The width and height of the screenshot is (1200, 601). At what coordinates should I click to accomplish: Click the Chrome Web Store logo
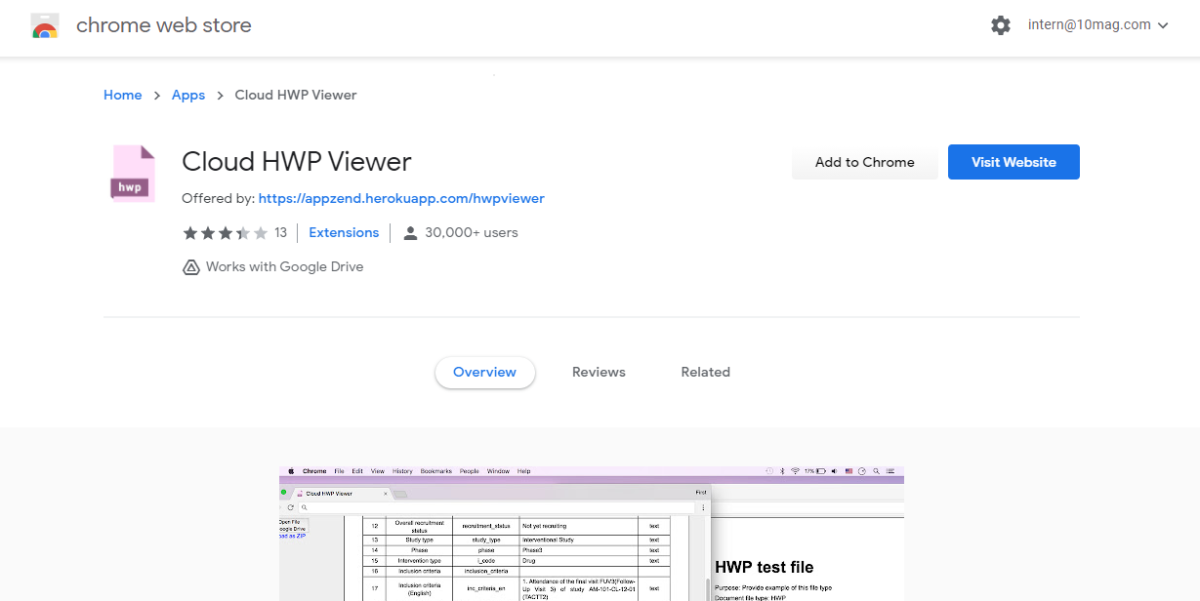click(x=45, y=26)
